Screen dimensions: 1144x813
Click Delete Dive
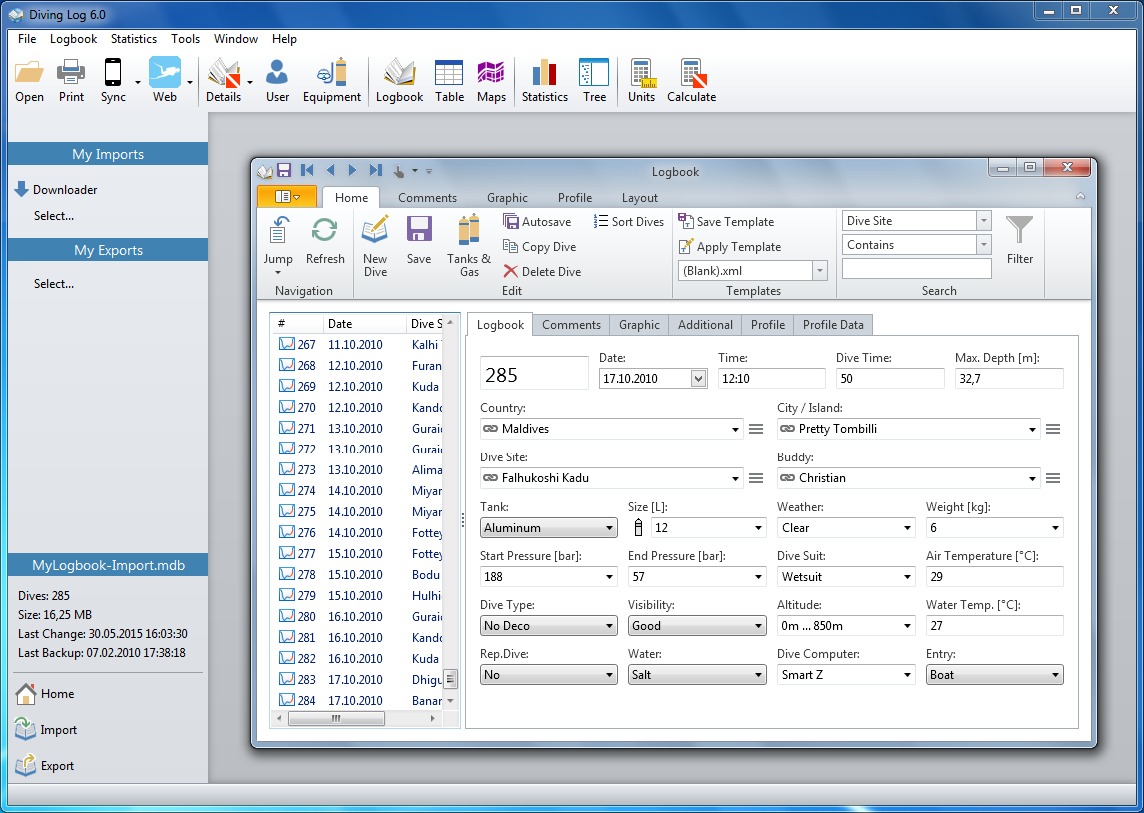coord(542,271)
